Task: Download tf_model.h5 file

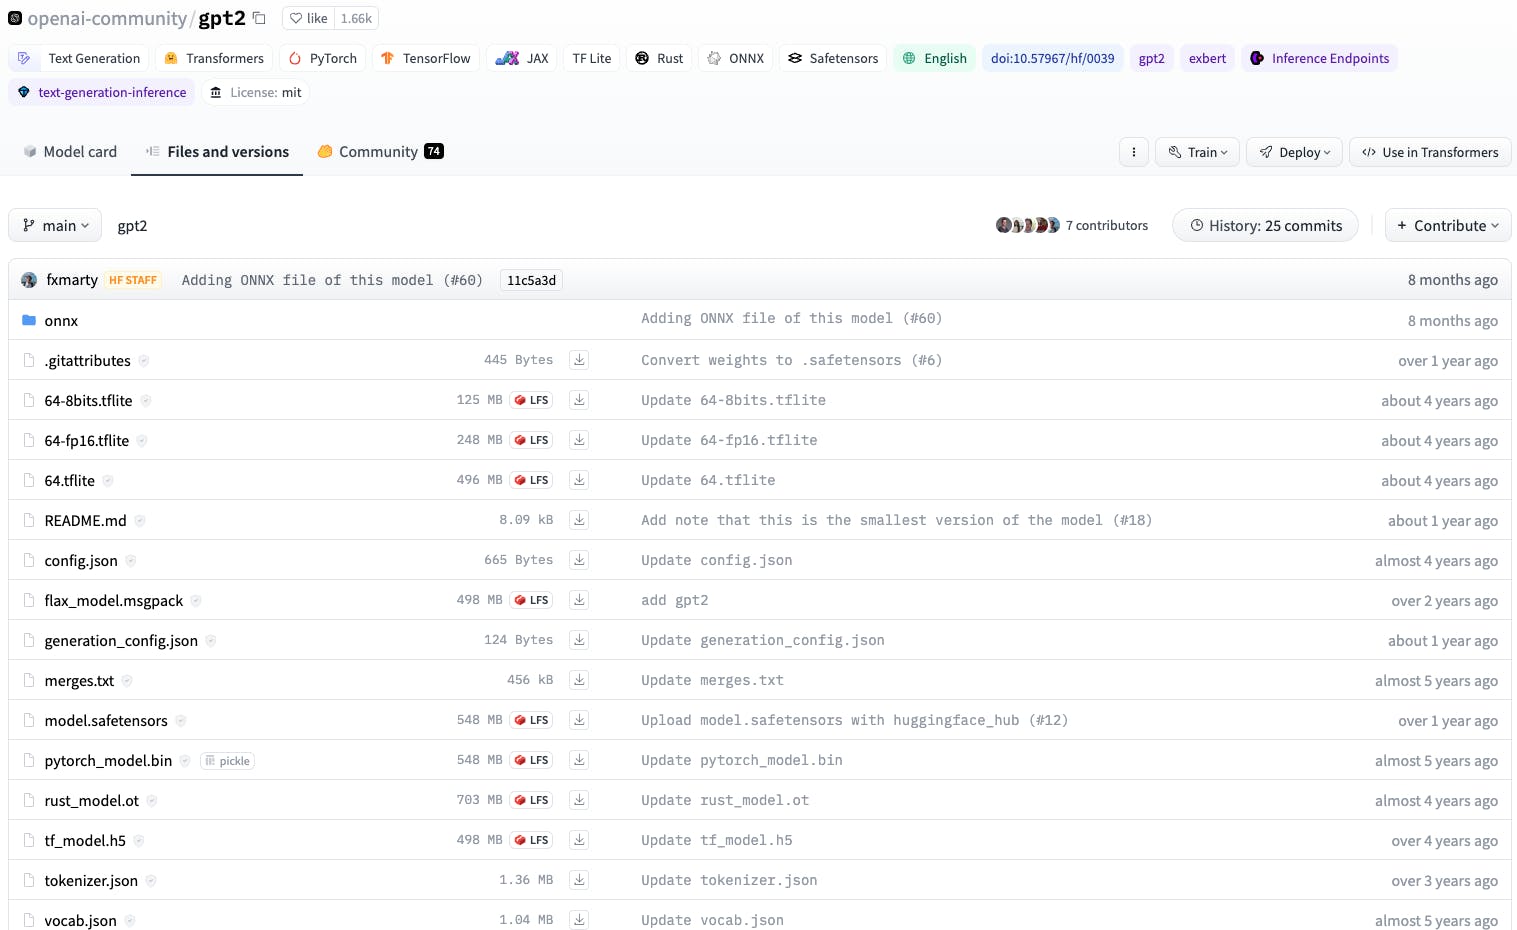Action: click(579, 840)
